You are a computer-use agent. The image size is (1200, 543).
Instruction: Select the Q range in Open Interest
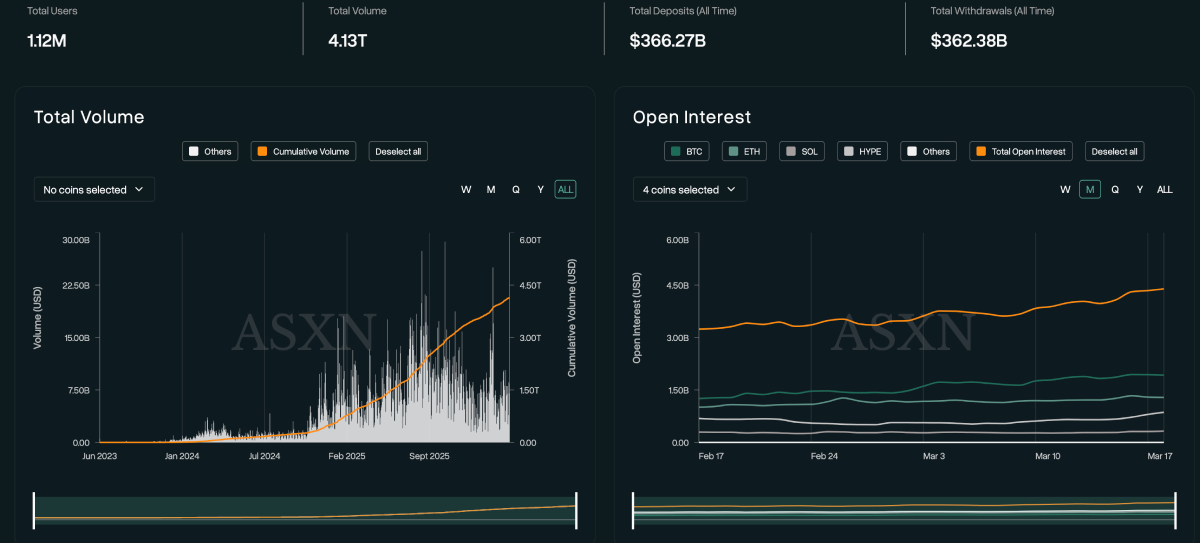[x=1115, y=190]
